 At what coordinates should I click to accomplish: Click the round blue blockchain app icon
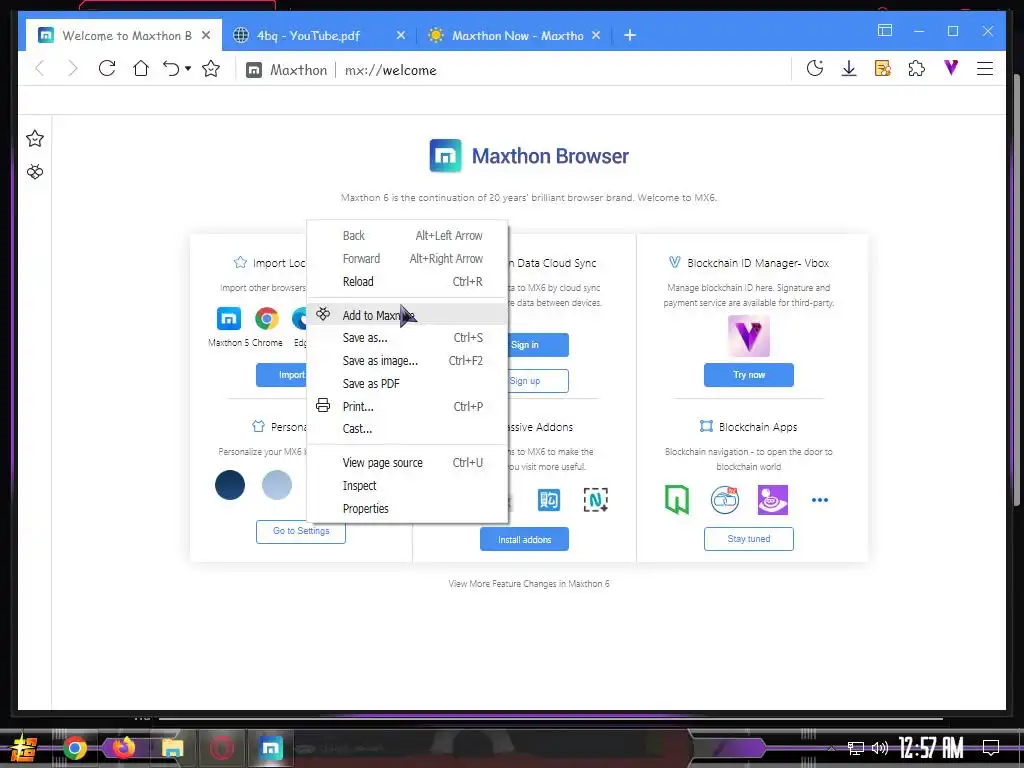pyautogui.click(x=725, y=500)
